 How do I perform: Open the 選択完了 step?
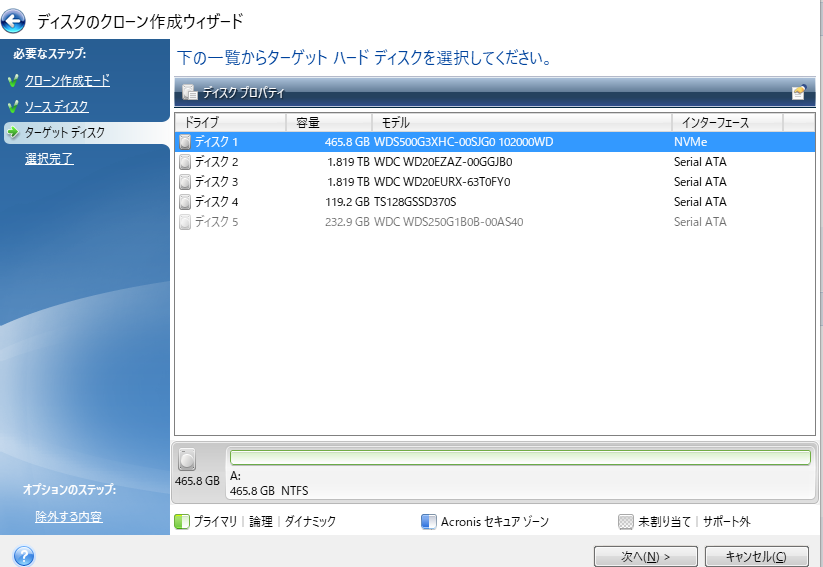(x=49, y=158)
